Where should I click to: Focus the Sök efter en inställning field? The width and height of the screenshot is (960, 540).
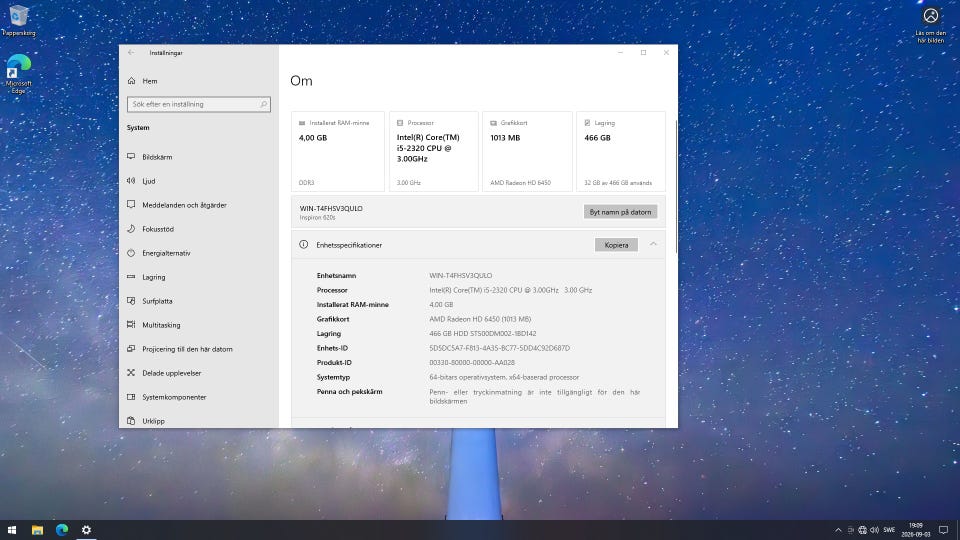coord(198,105)
